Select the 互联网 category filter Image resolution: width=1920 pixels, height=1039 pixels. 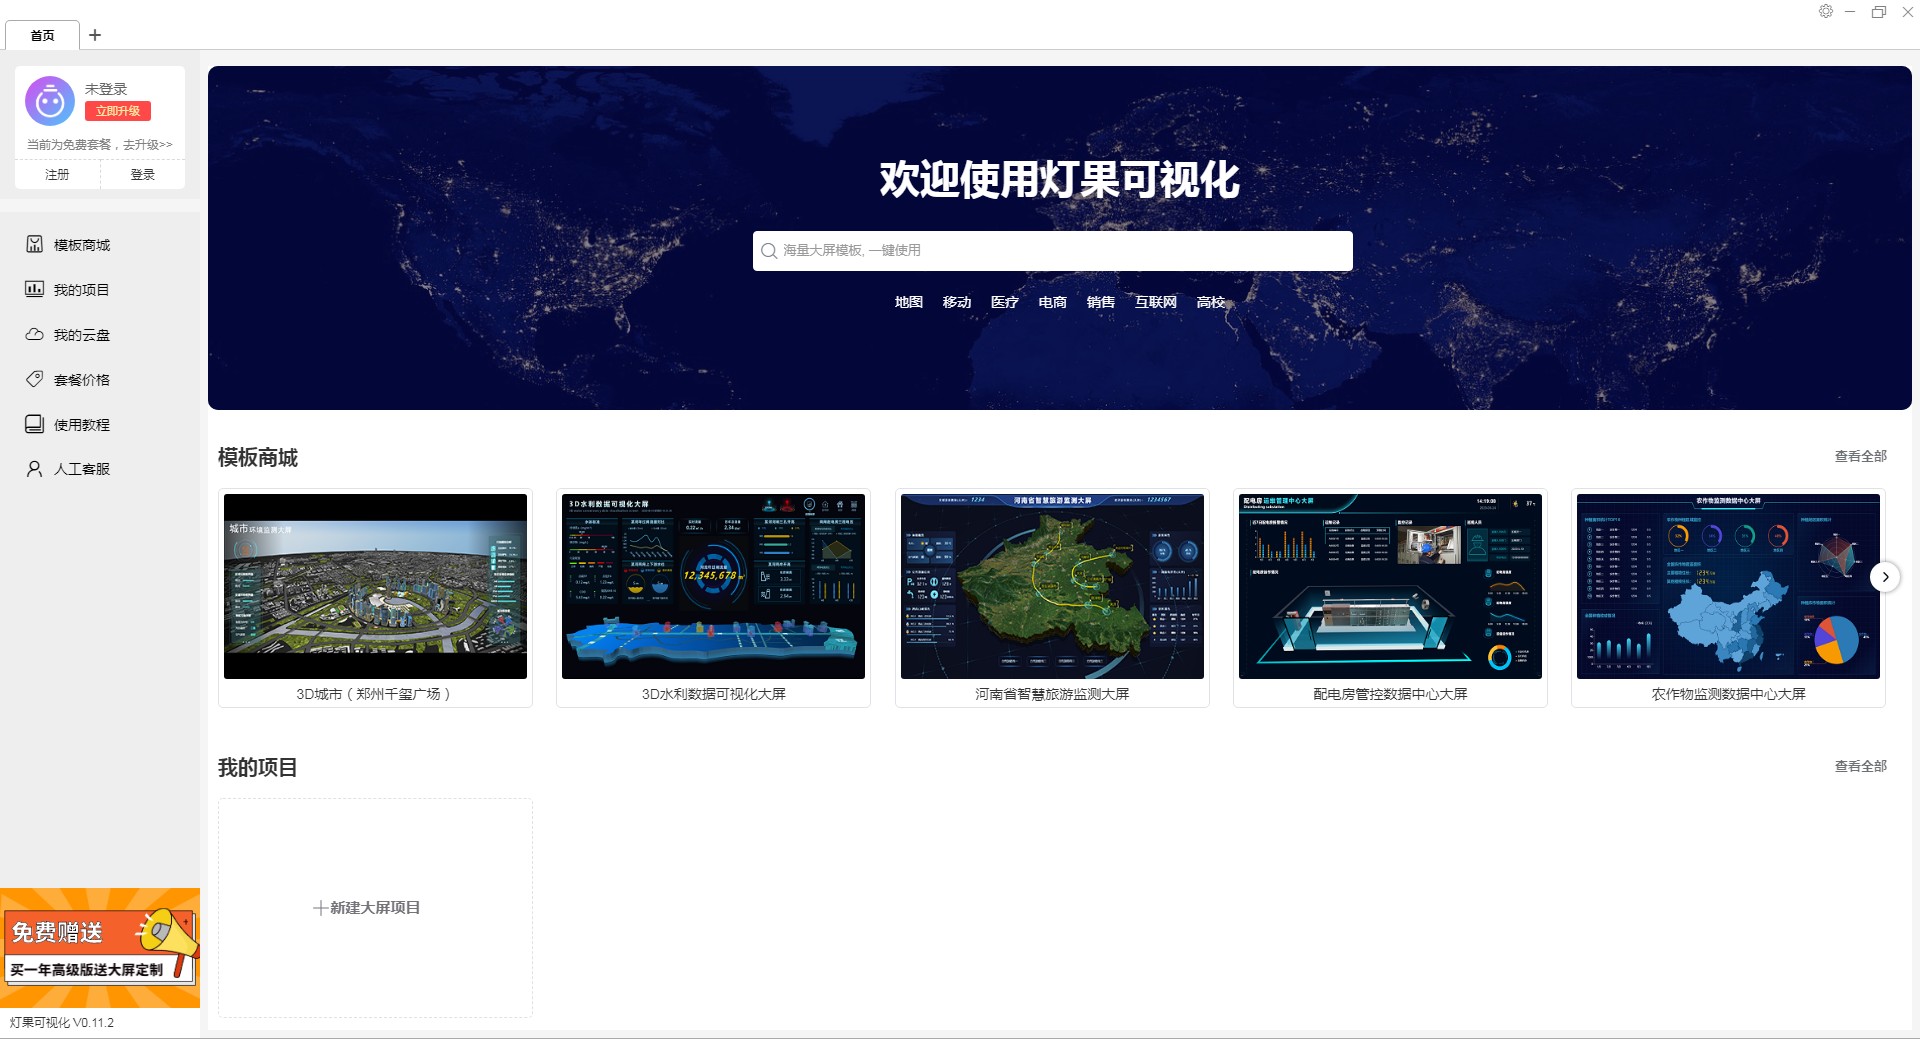click(x=1155, y=302)
